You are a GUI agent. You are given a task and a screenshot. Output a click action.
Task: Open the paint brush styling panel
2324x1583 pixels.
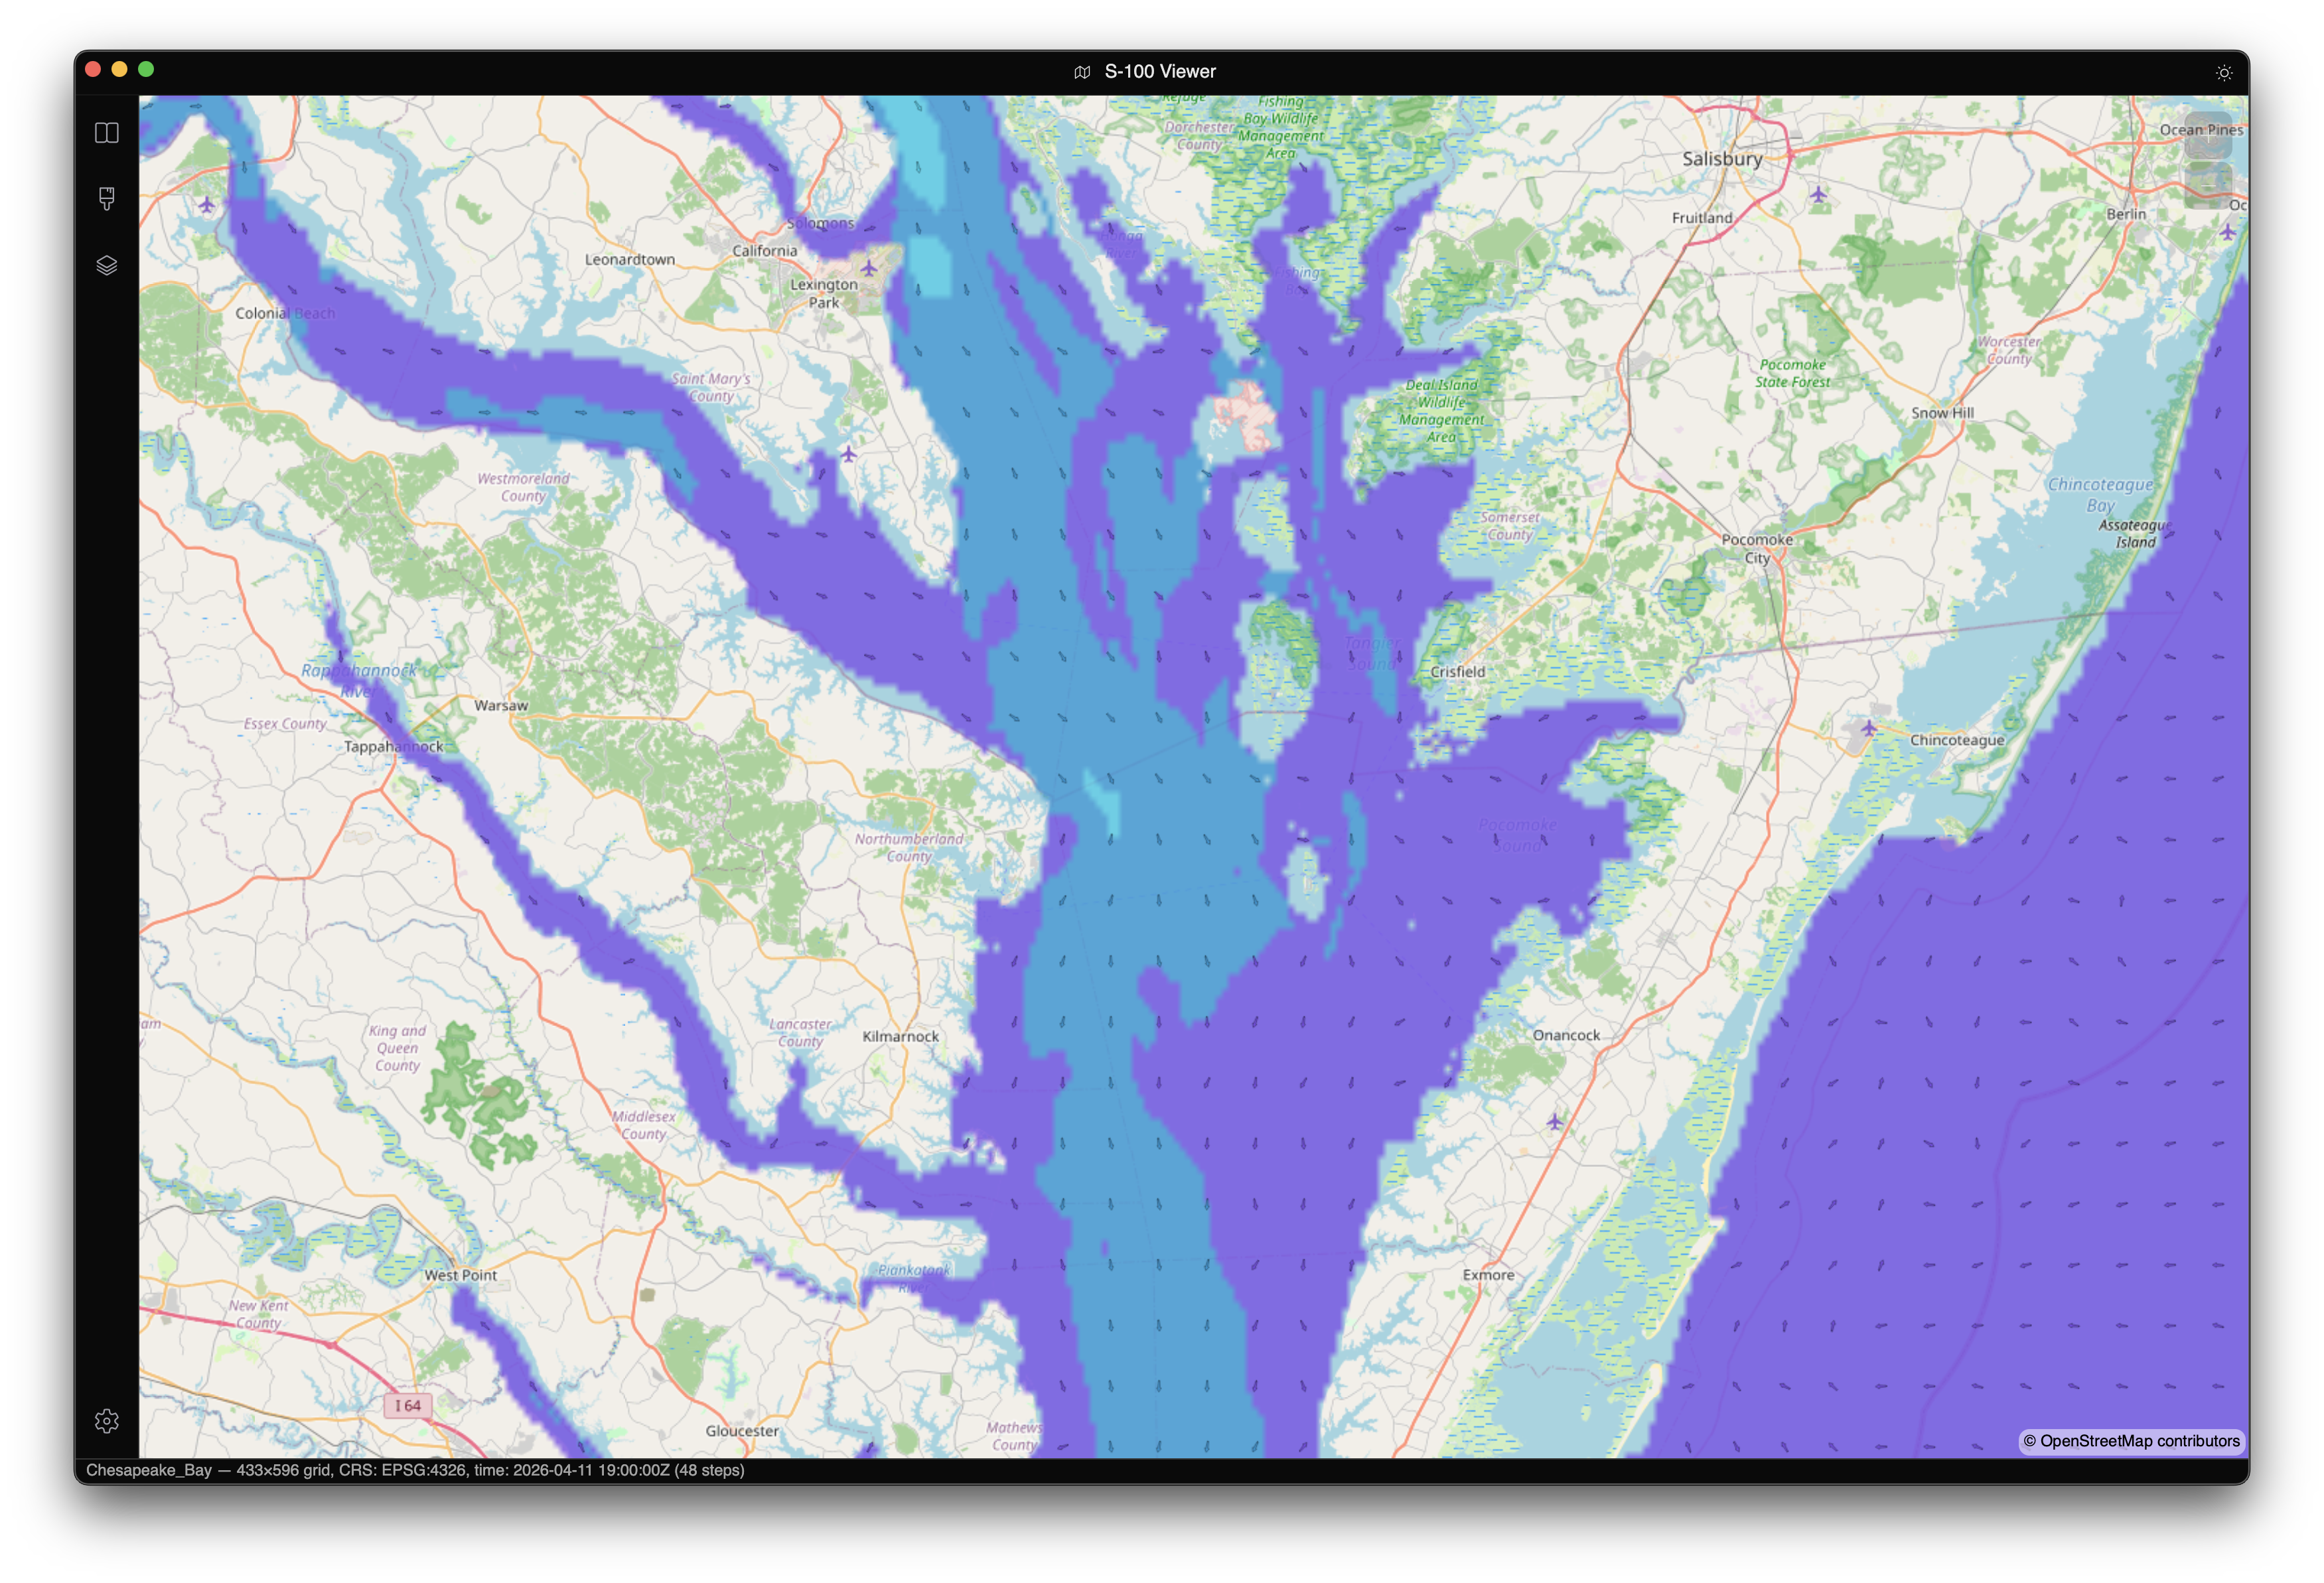(107, 198)
